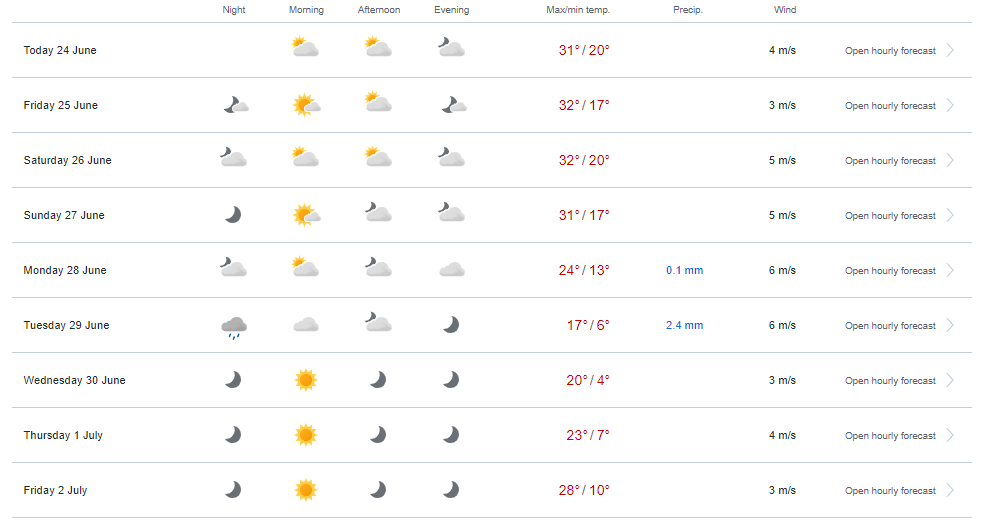The height and width of the screenshot is (525, 985).
Task: Click Wednesday 30 June morning sun icon
Action: coord(306,380)
